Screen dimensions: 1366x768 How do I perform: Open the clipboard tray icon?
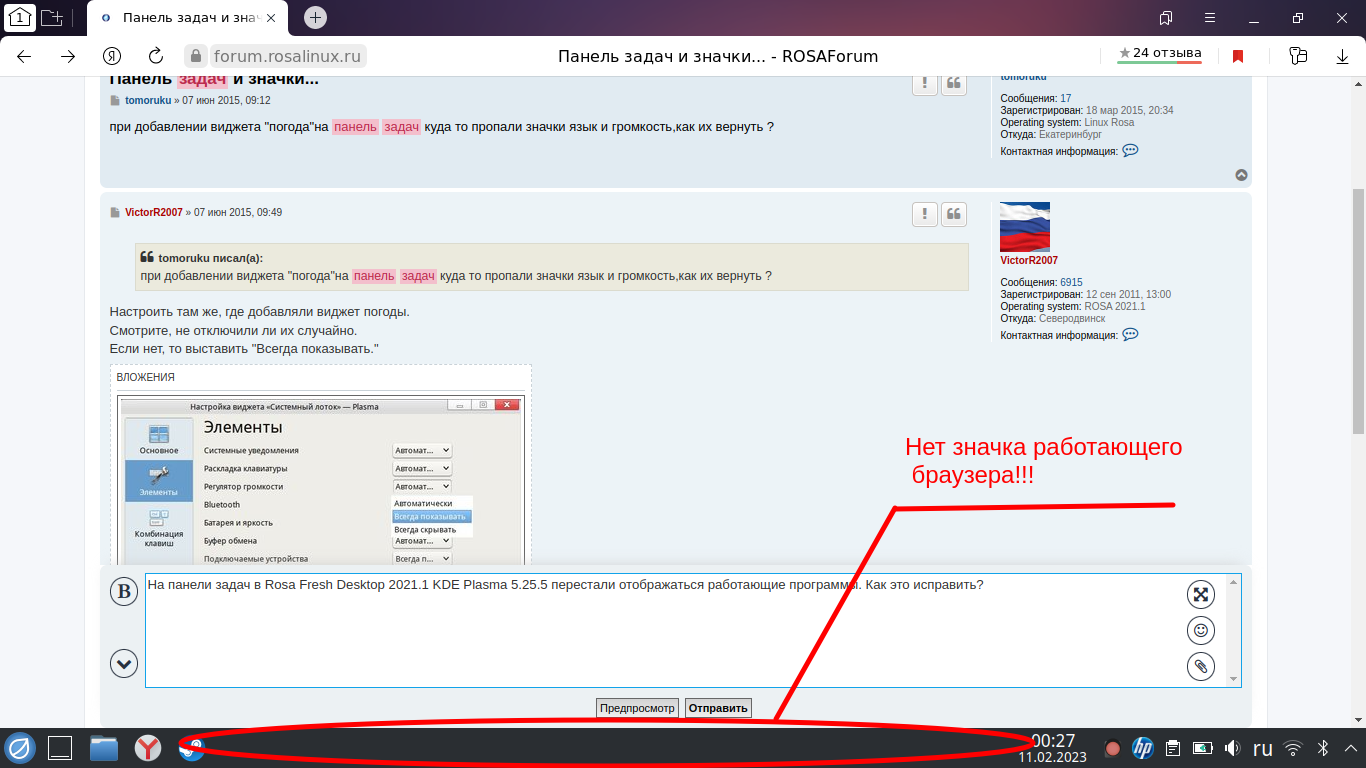1174,748
